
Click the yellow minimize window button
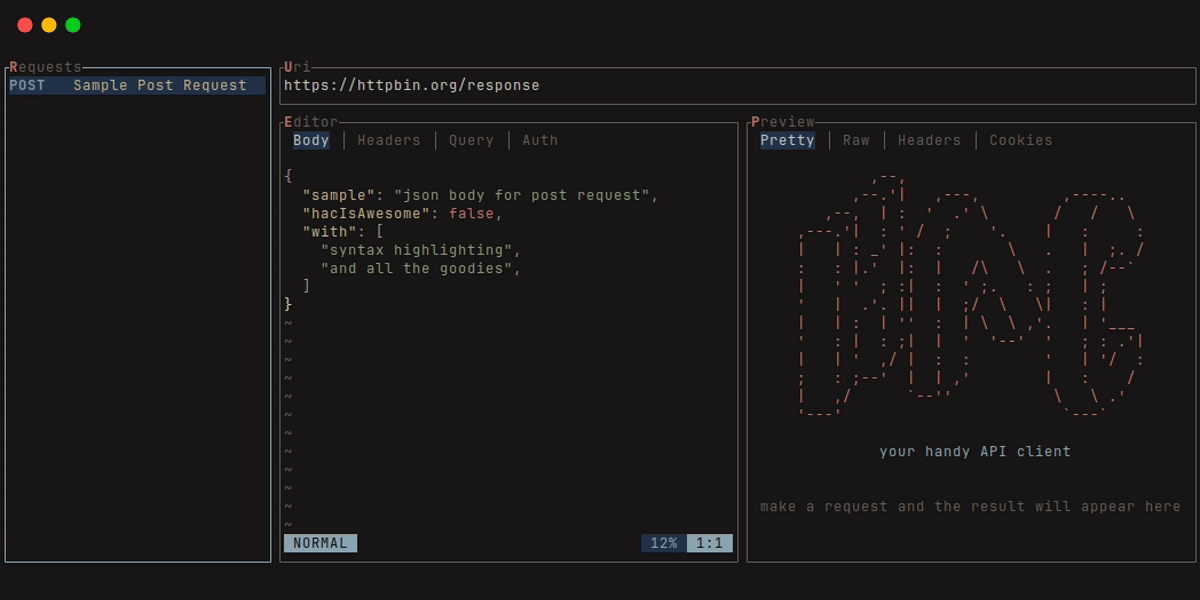click(x=49, y=25)
